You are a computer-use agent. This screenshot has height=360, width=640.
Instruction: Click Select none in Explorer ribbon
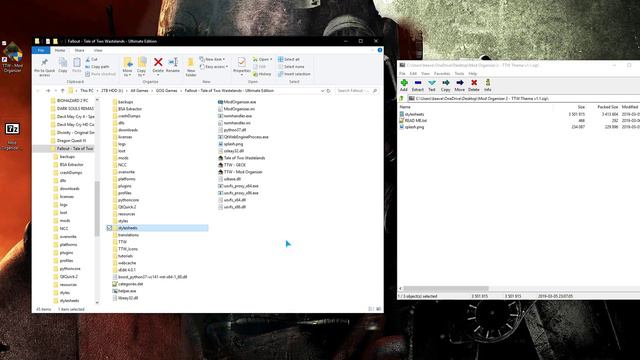point(291,67)
